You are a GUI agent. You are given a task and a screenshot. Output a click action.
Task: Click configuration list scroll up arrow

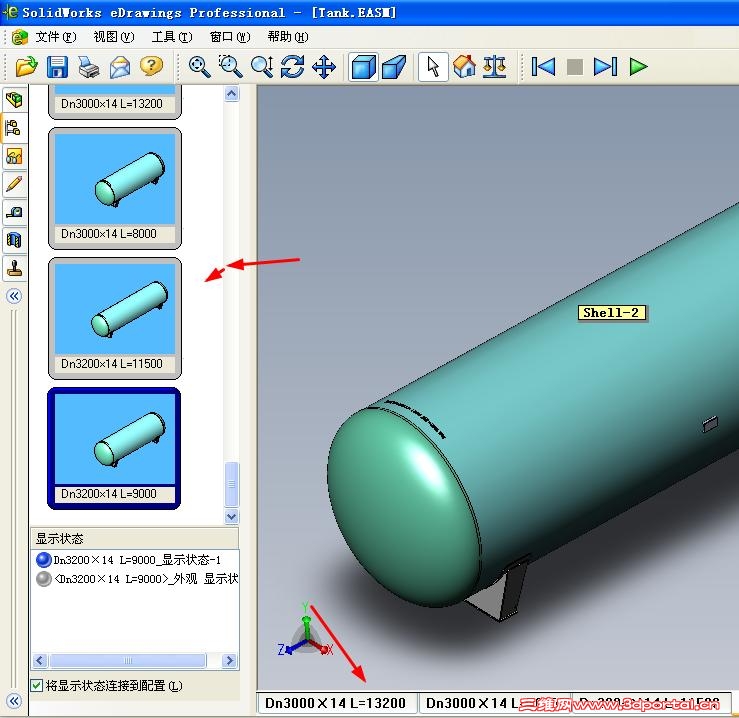(x=231, y=94)
